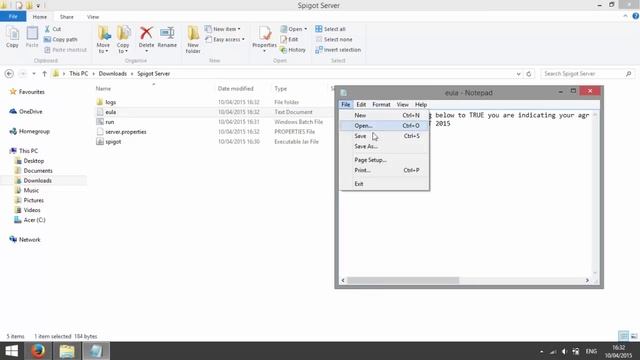Screen dimensions: 640x360
Task: Open the recent locations dropdown arrow
Action: click(x=34, y=74)
